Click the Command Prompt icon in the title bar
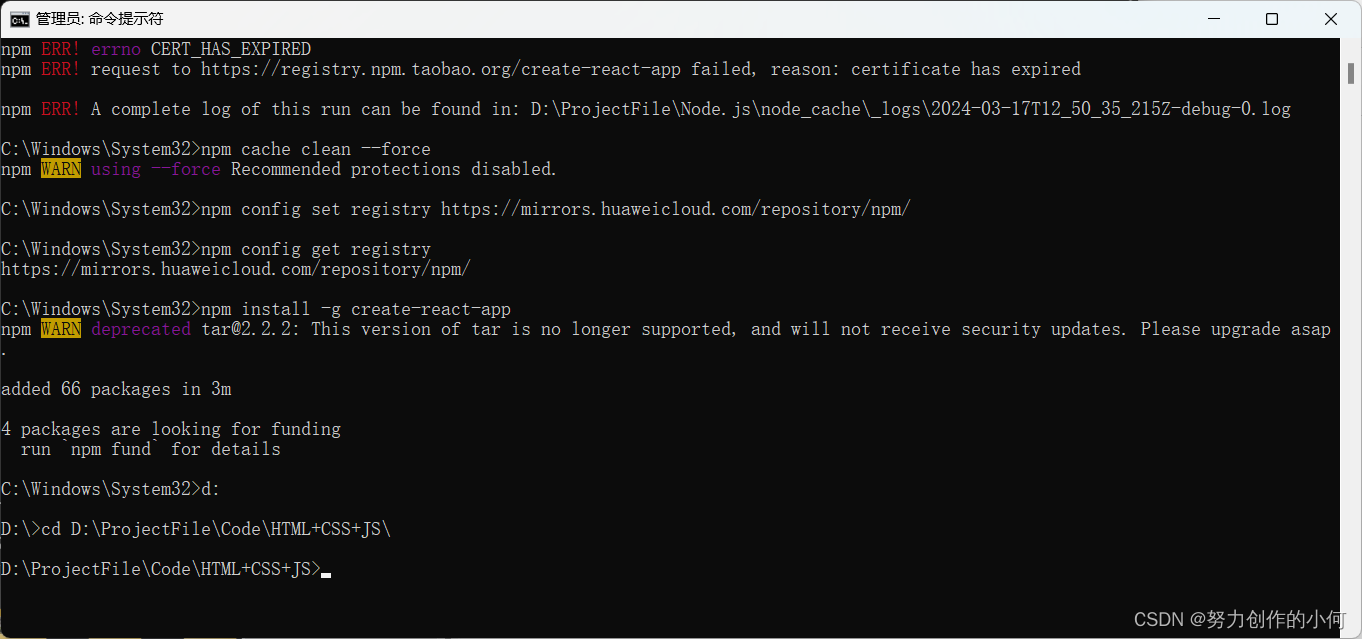This screenshot has width=1362, height=639. click(x=19, y=18)
